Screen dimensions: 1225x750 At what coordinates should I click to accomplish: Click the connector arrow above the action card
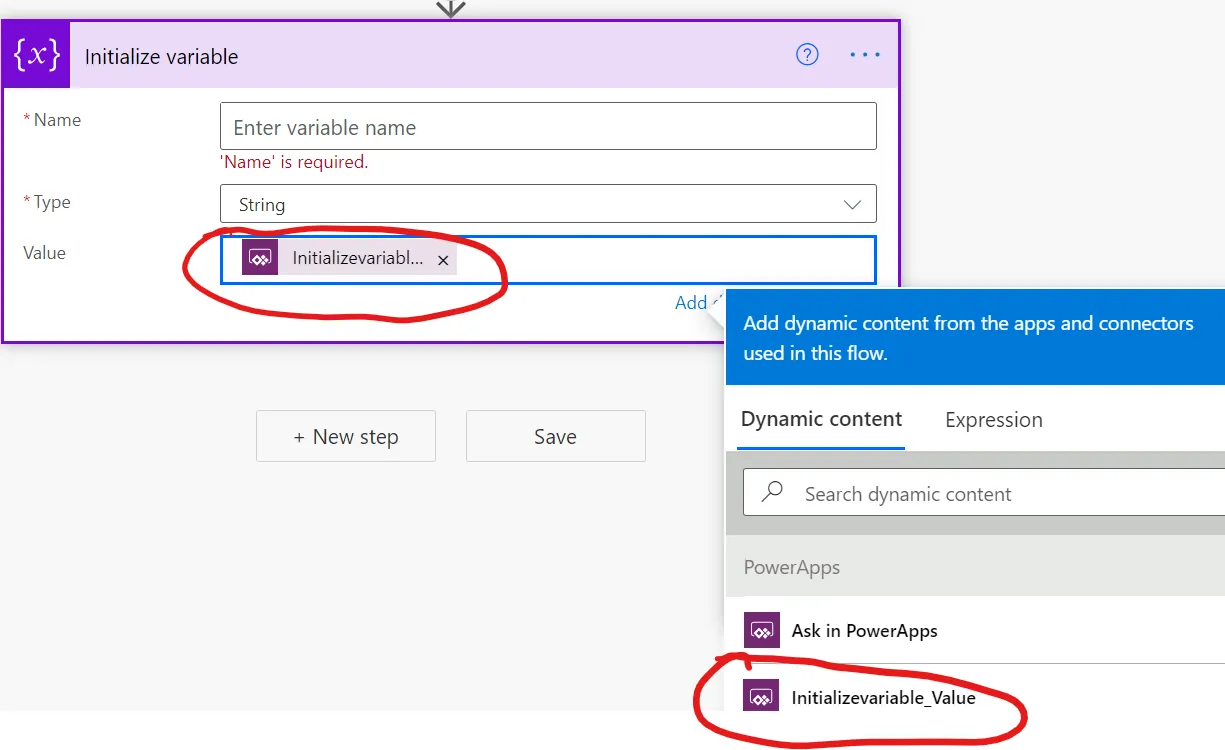451,9
